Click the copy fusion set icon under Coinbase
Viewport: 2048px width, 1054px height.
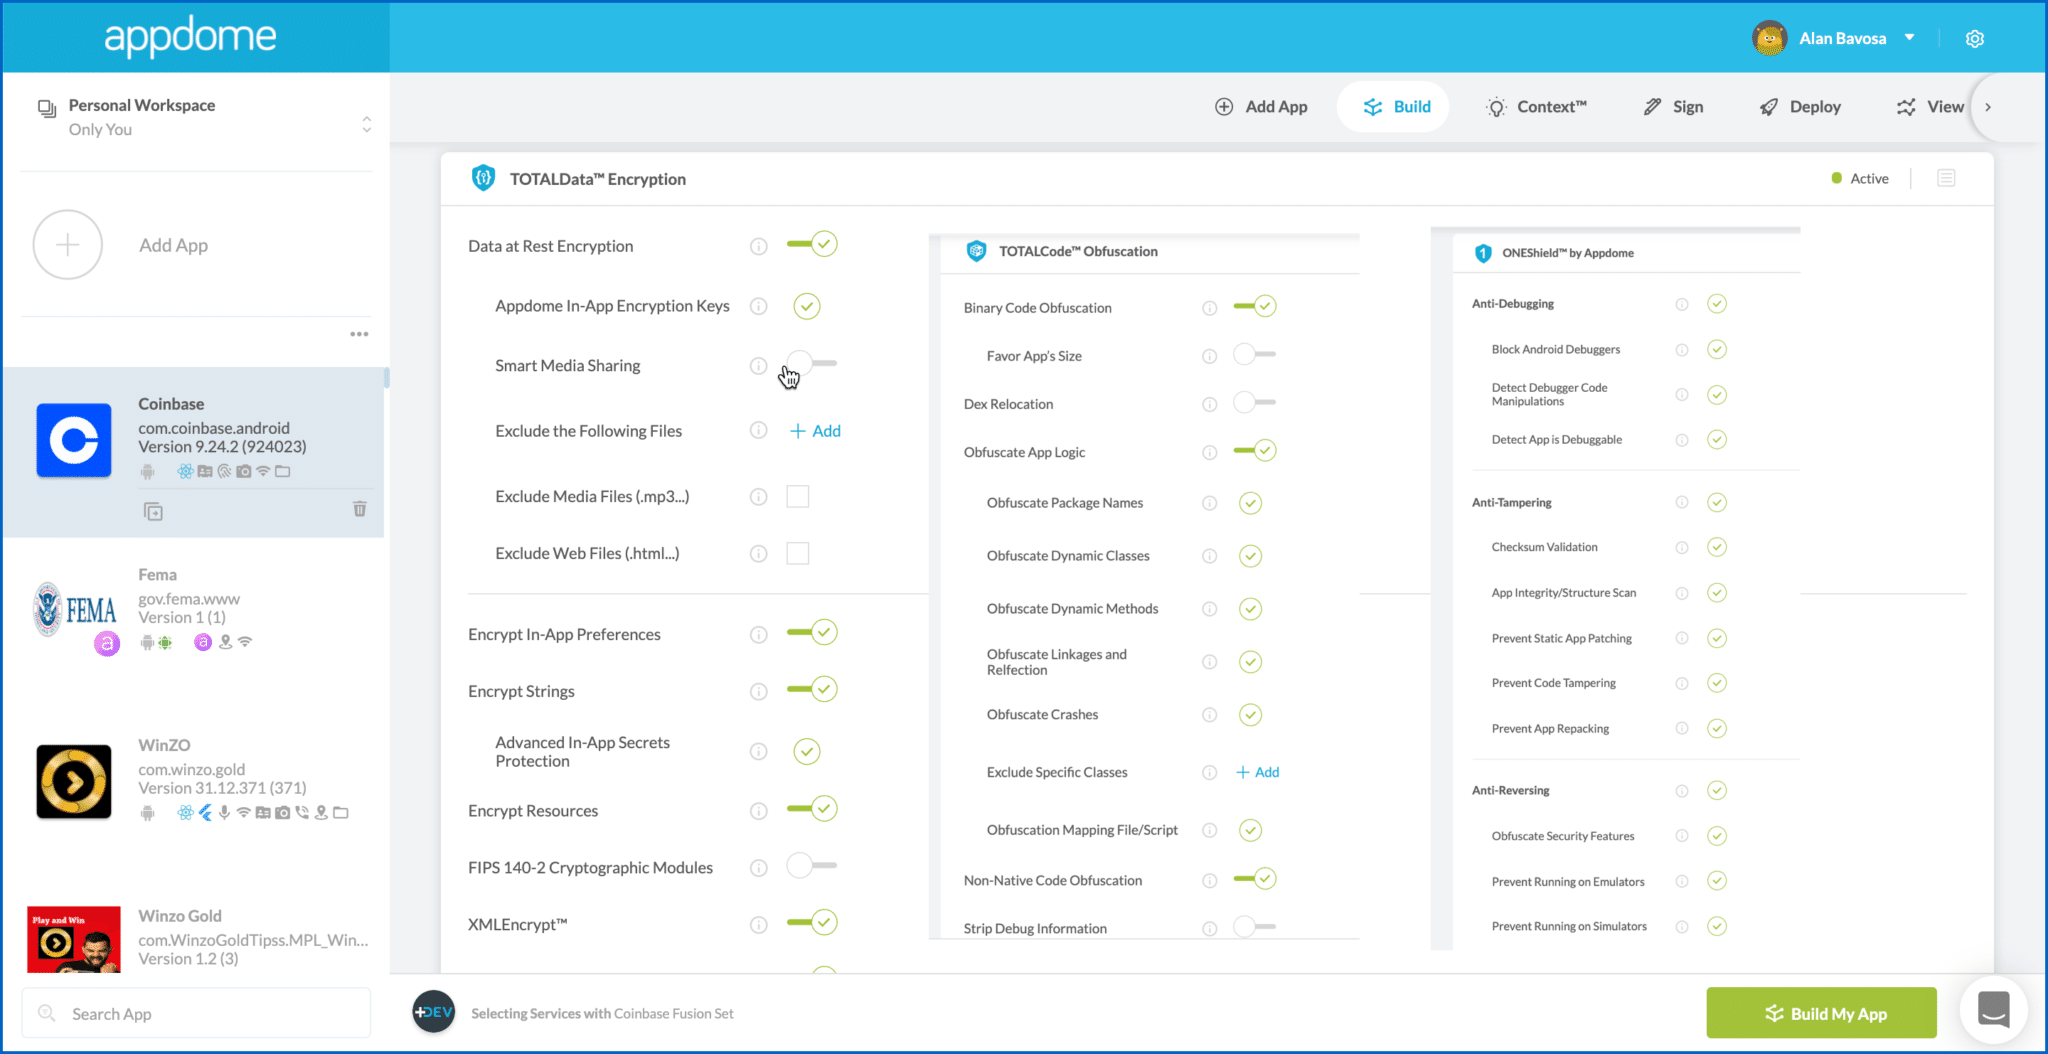[152, 511]
